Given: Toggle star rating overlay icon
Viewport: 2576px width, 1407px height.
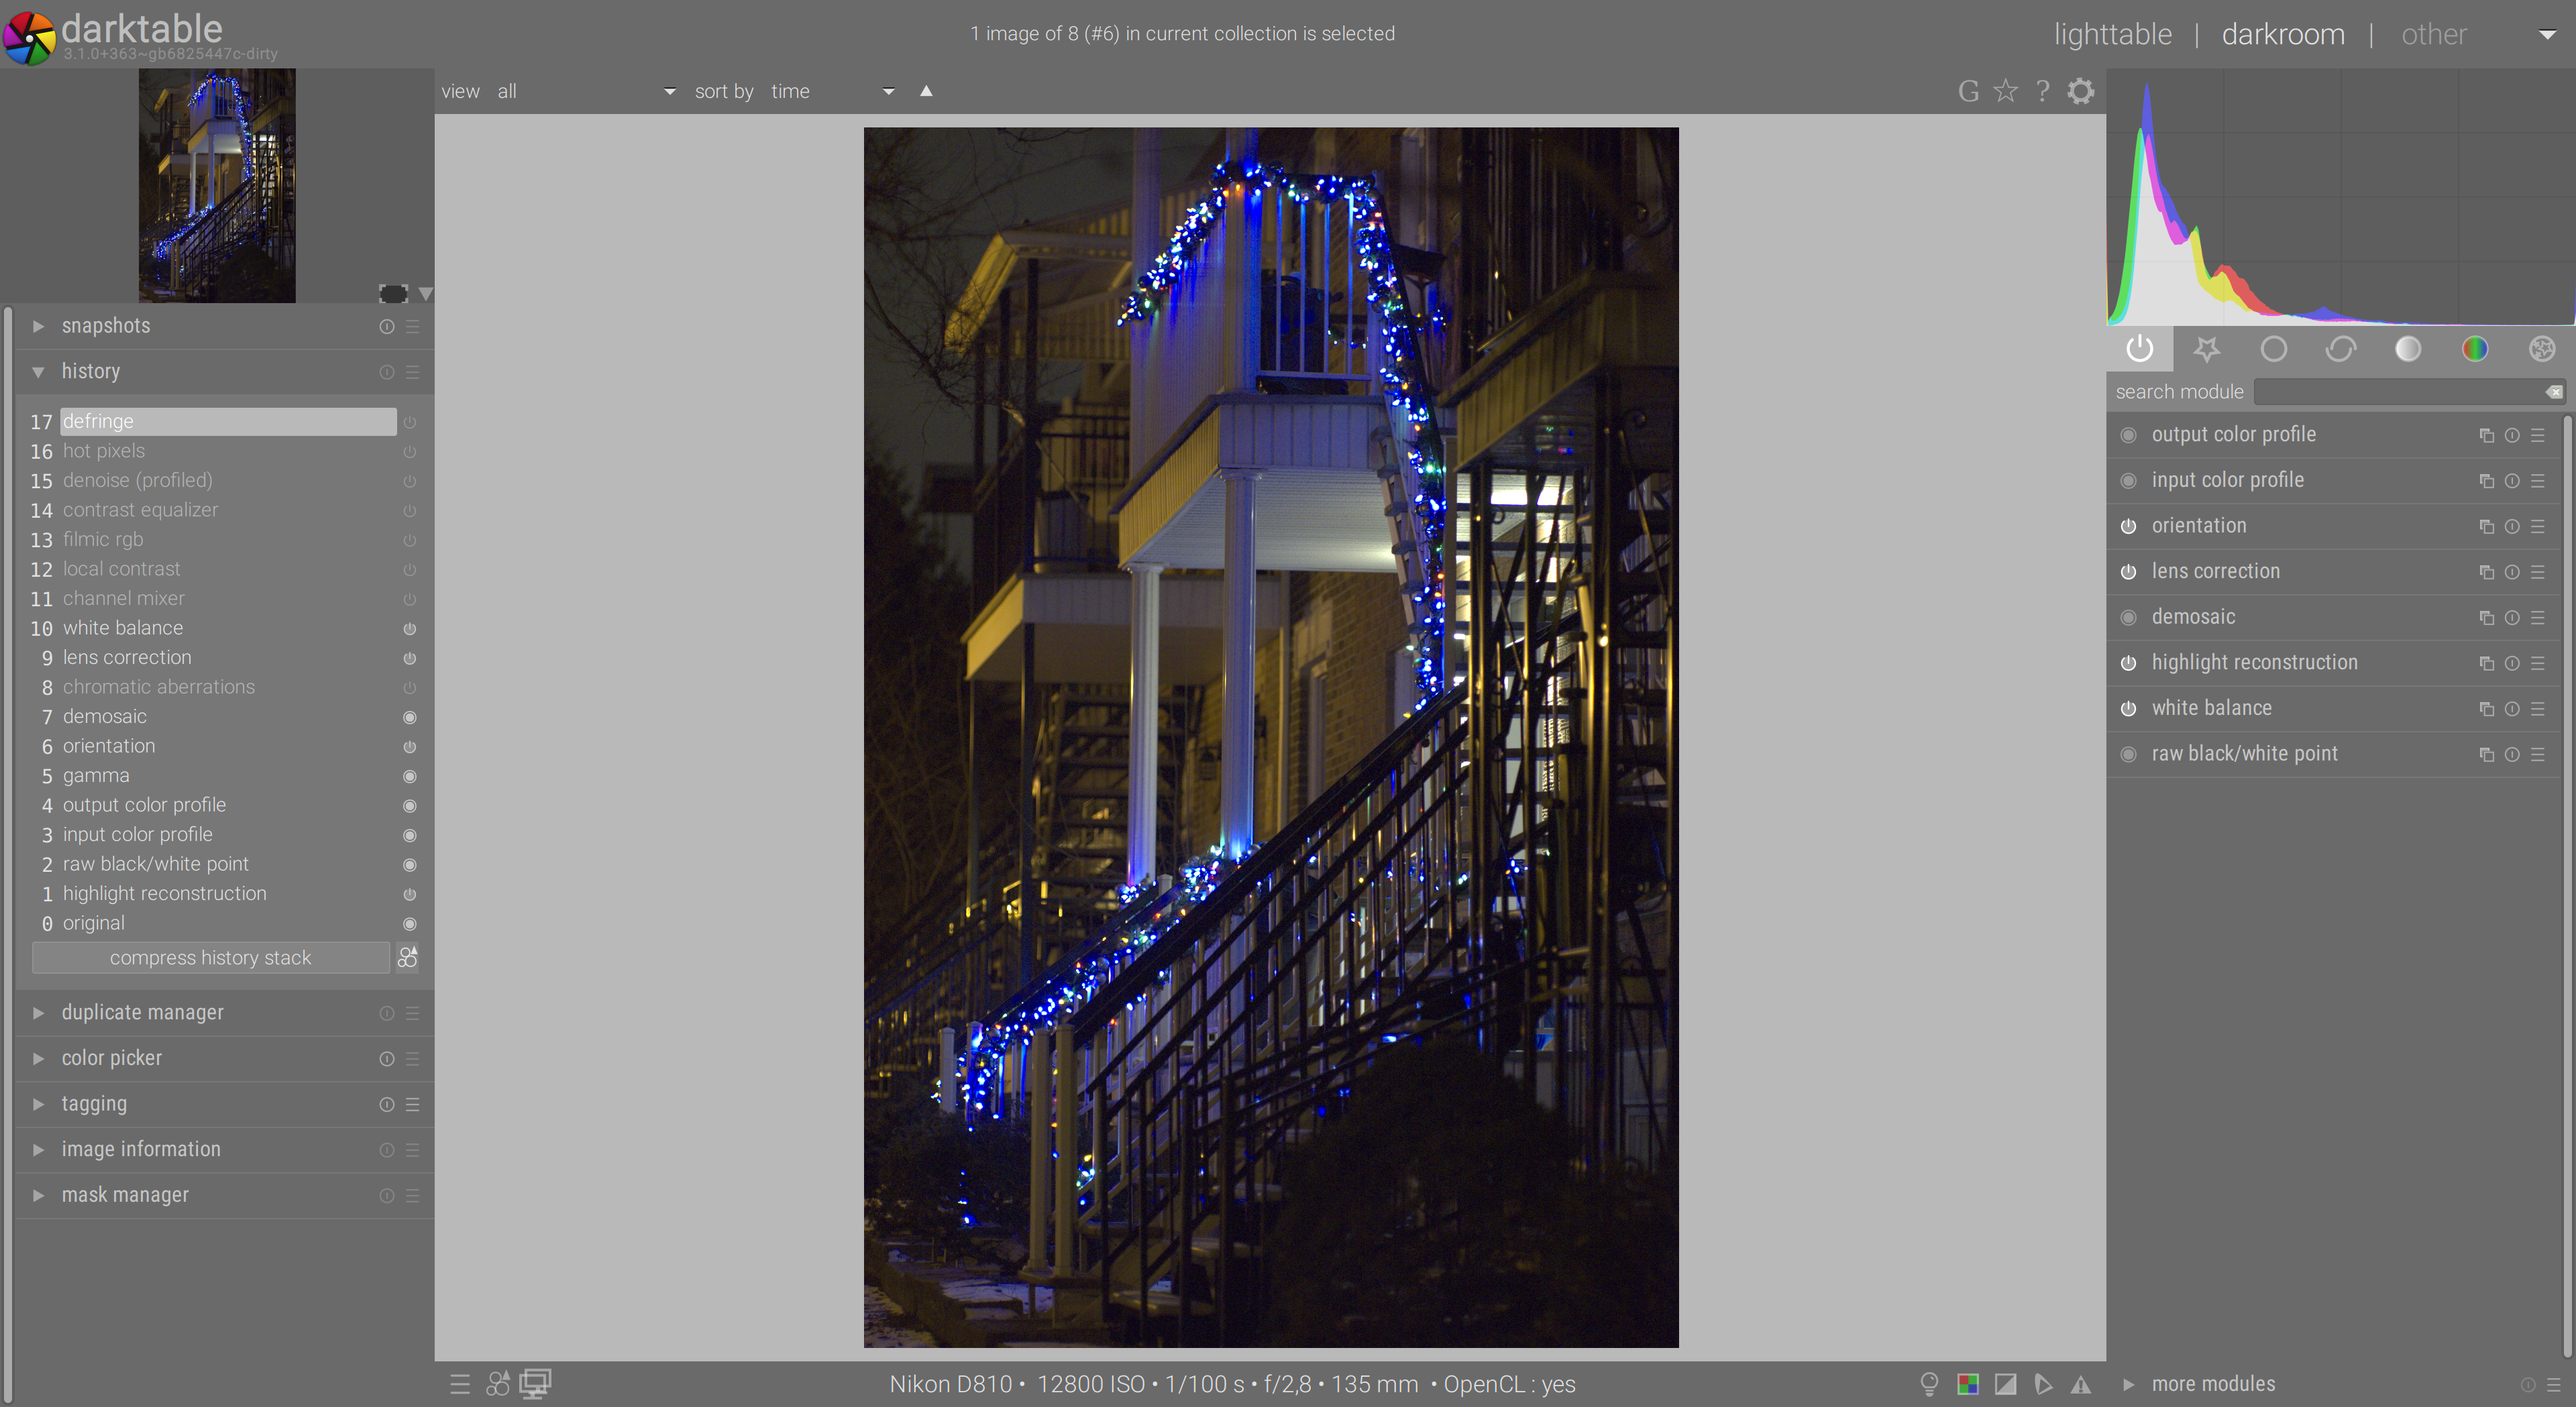Looking at the screenshot, I should (2005, 91).
